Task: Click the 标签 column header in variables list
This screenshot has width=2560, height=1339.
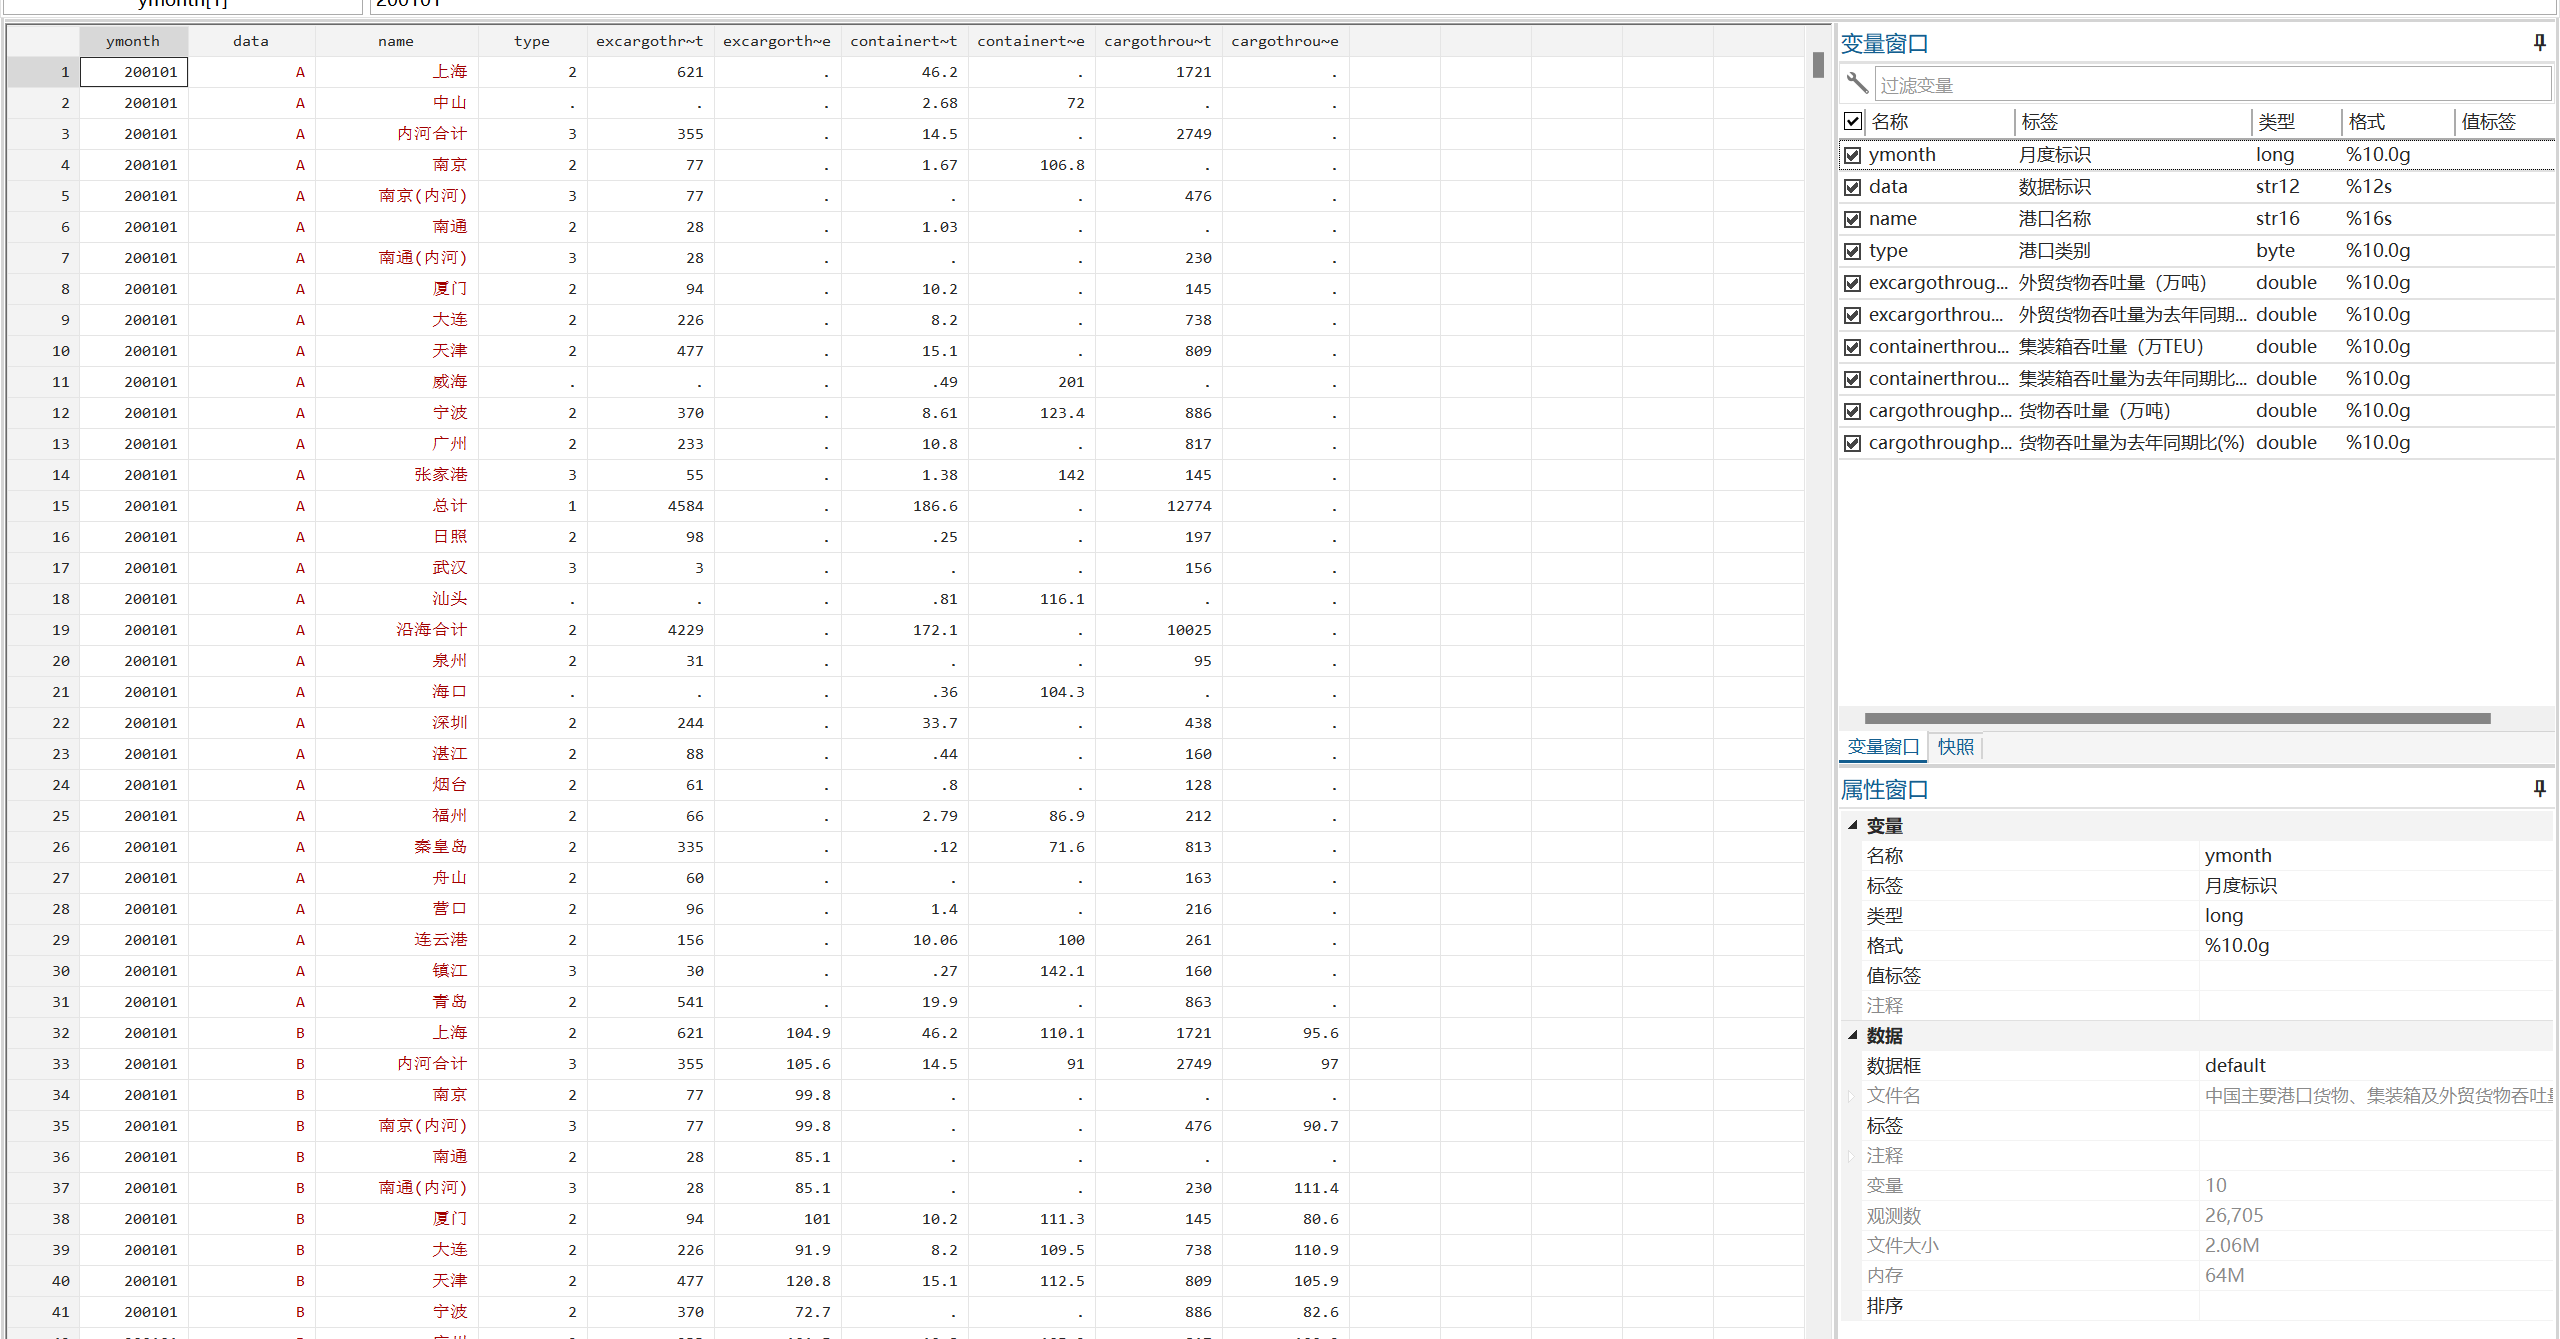Action: click(2040, 121)
